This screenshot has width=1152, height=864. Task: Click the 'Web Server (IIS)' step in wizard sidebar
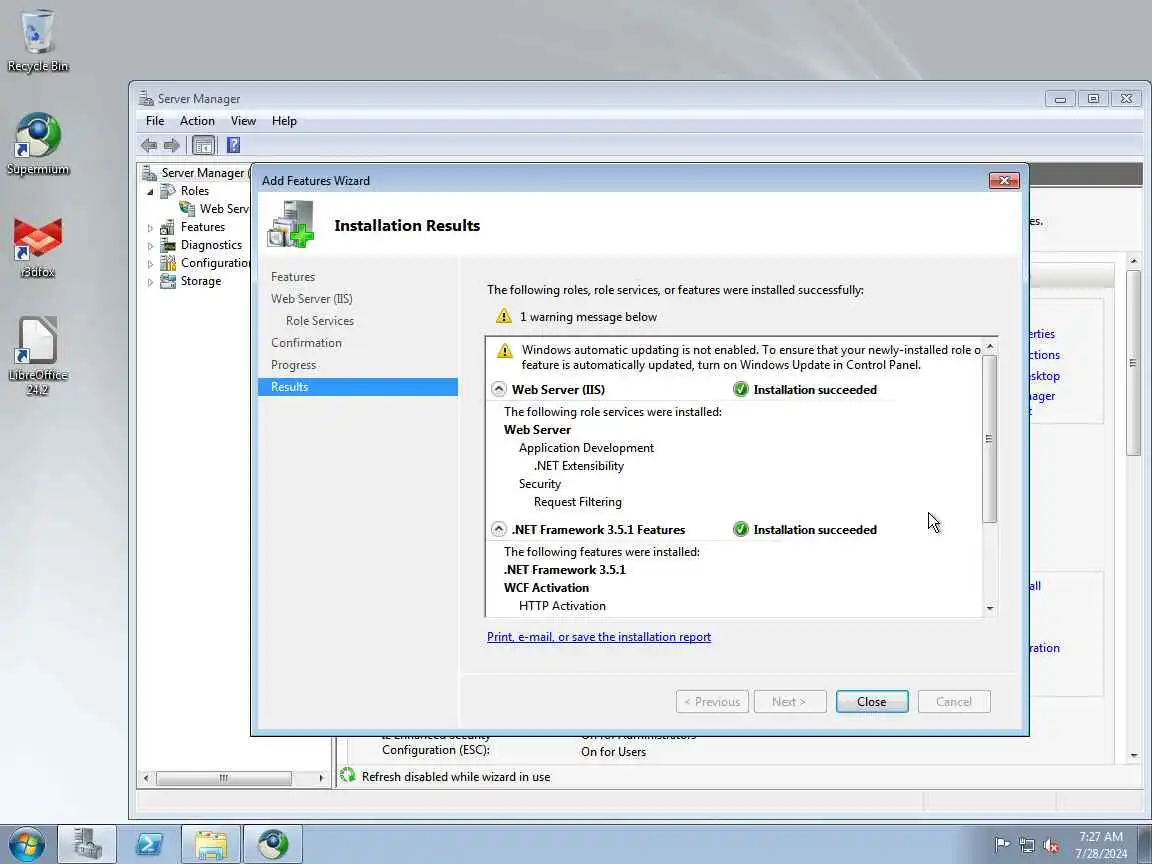pos(312,299)
